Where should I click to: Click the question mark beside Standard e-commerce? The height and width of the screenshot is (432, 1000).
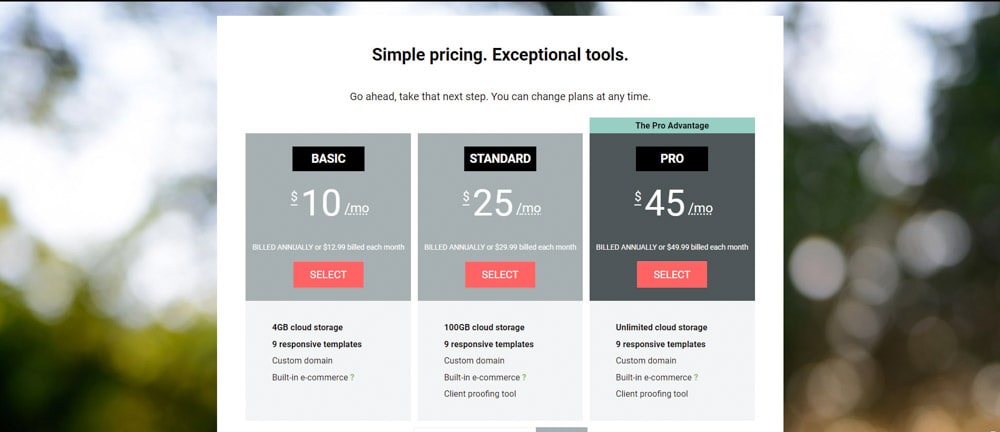tap(524, 377)
